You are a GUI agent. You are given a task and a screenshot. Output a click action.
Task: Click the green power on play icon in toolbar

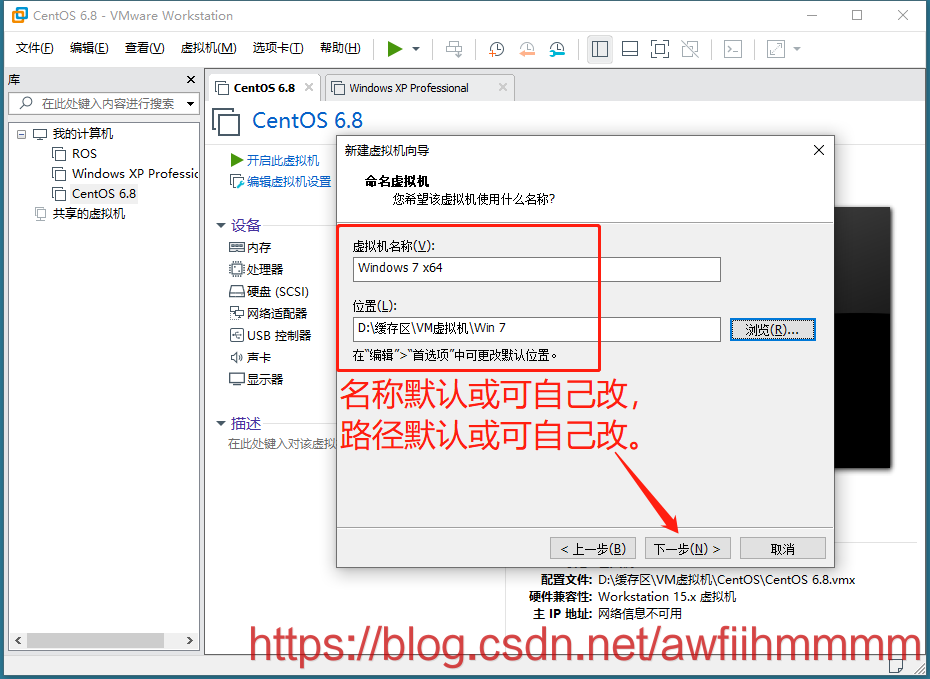(x=394, y=49)
